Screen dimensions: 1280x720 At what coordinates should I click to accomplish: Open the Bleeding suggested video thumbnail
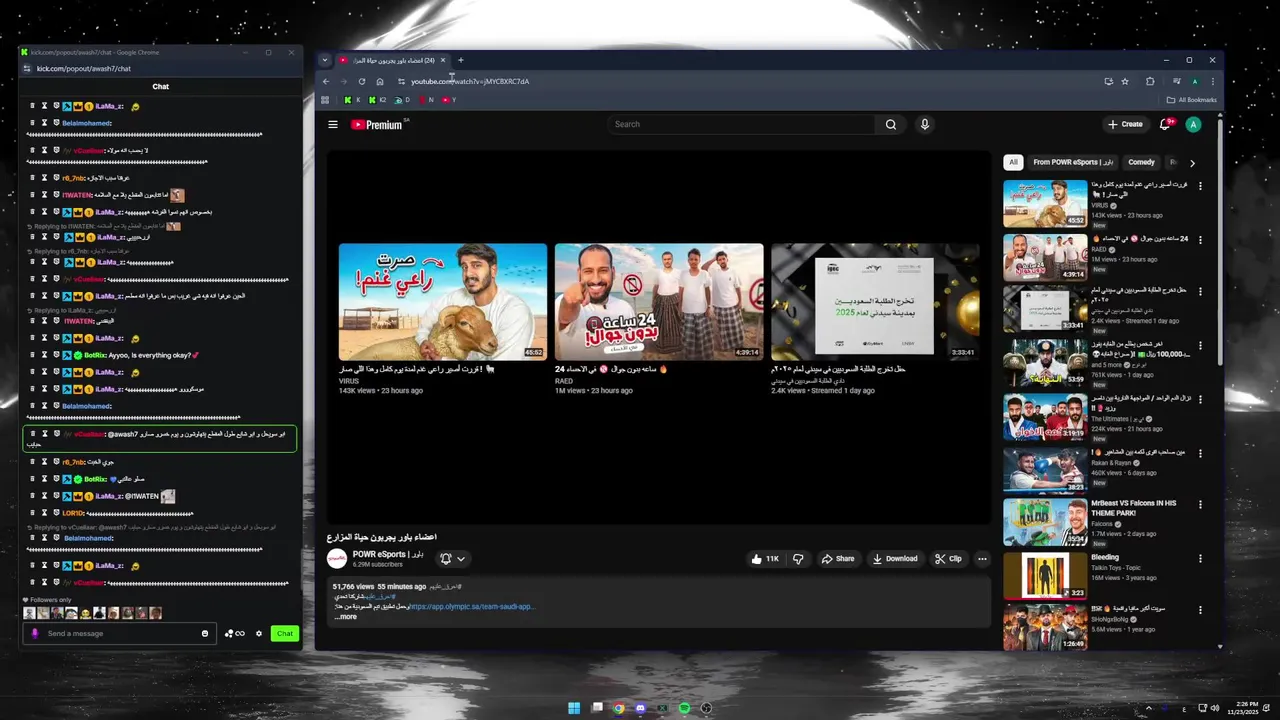(x=1045, y=575)
